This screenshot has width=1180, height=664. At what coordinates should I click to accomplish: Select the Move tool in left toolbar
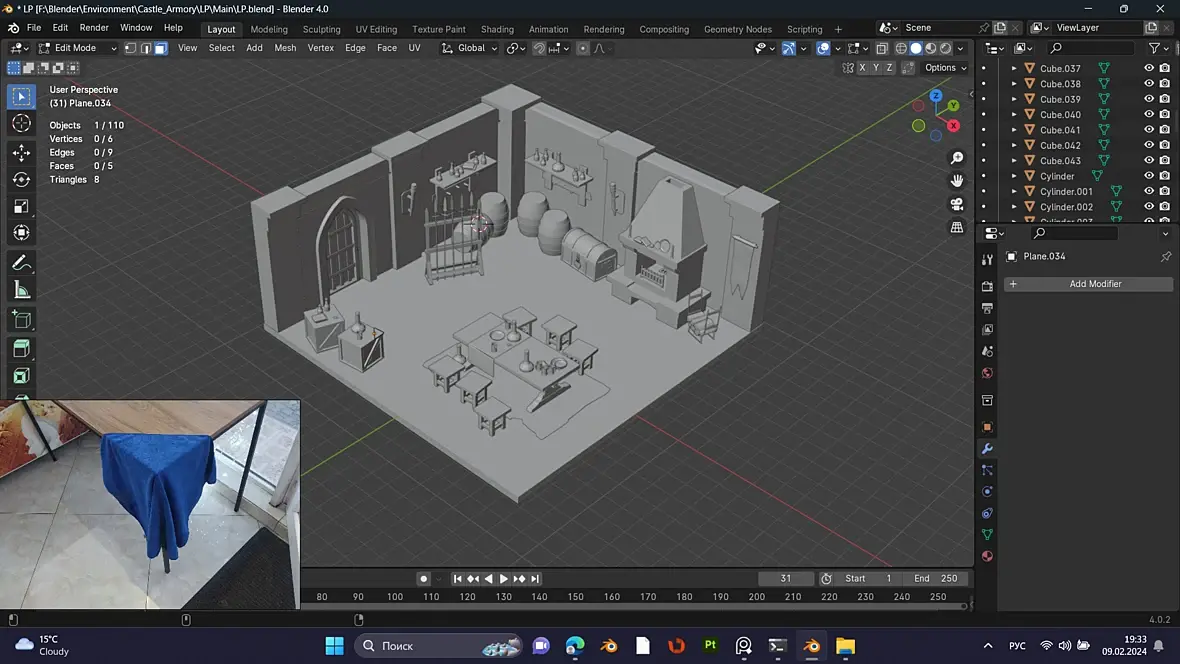click(x=21, y=153)
